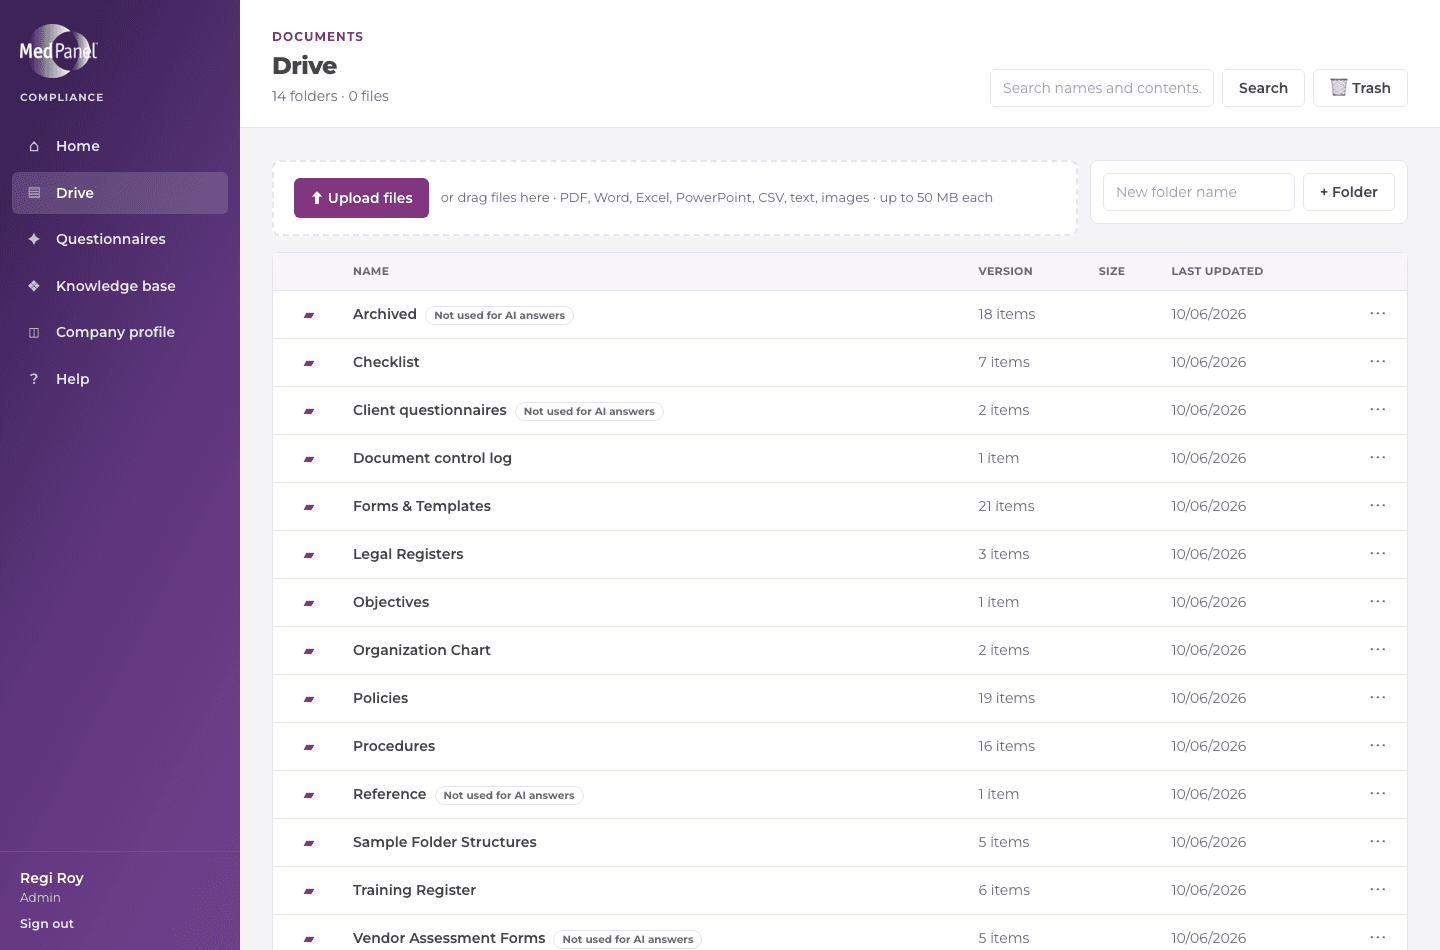The width and height of the screenshot is (1440, 950).
Task: Open the Vendor Assessment Forms folder
Action: [x=449, y=938]
